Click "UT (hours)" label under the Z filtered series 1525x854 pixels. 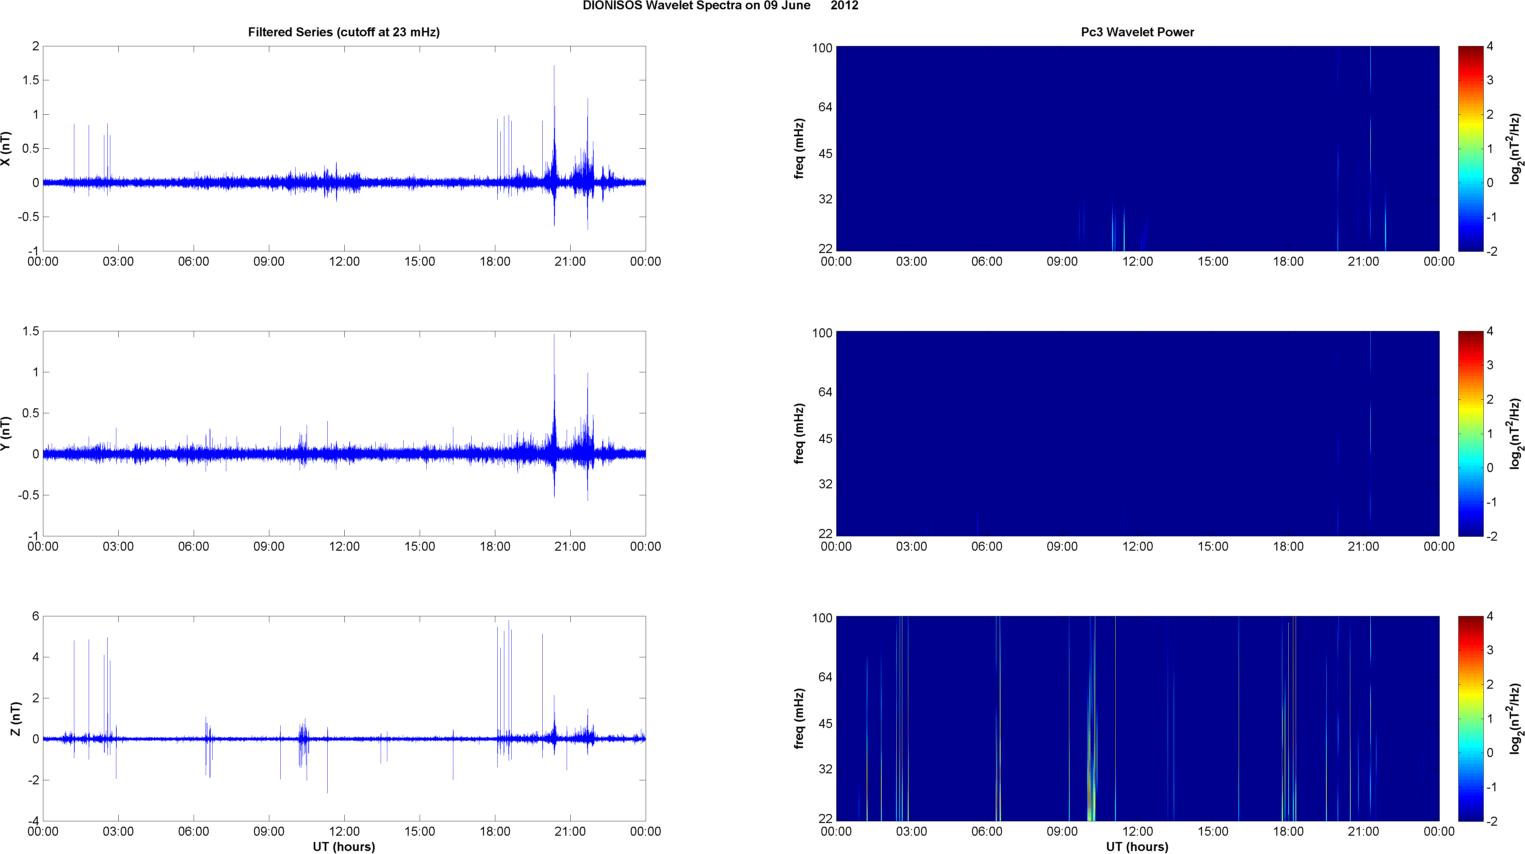click(344, 846)
